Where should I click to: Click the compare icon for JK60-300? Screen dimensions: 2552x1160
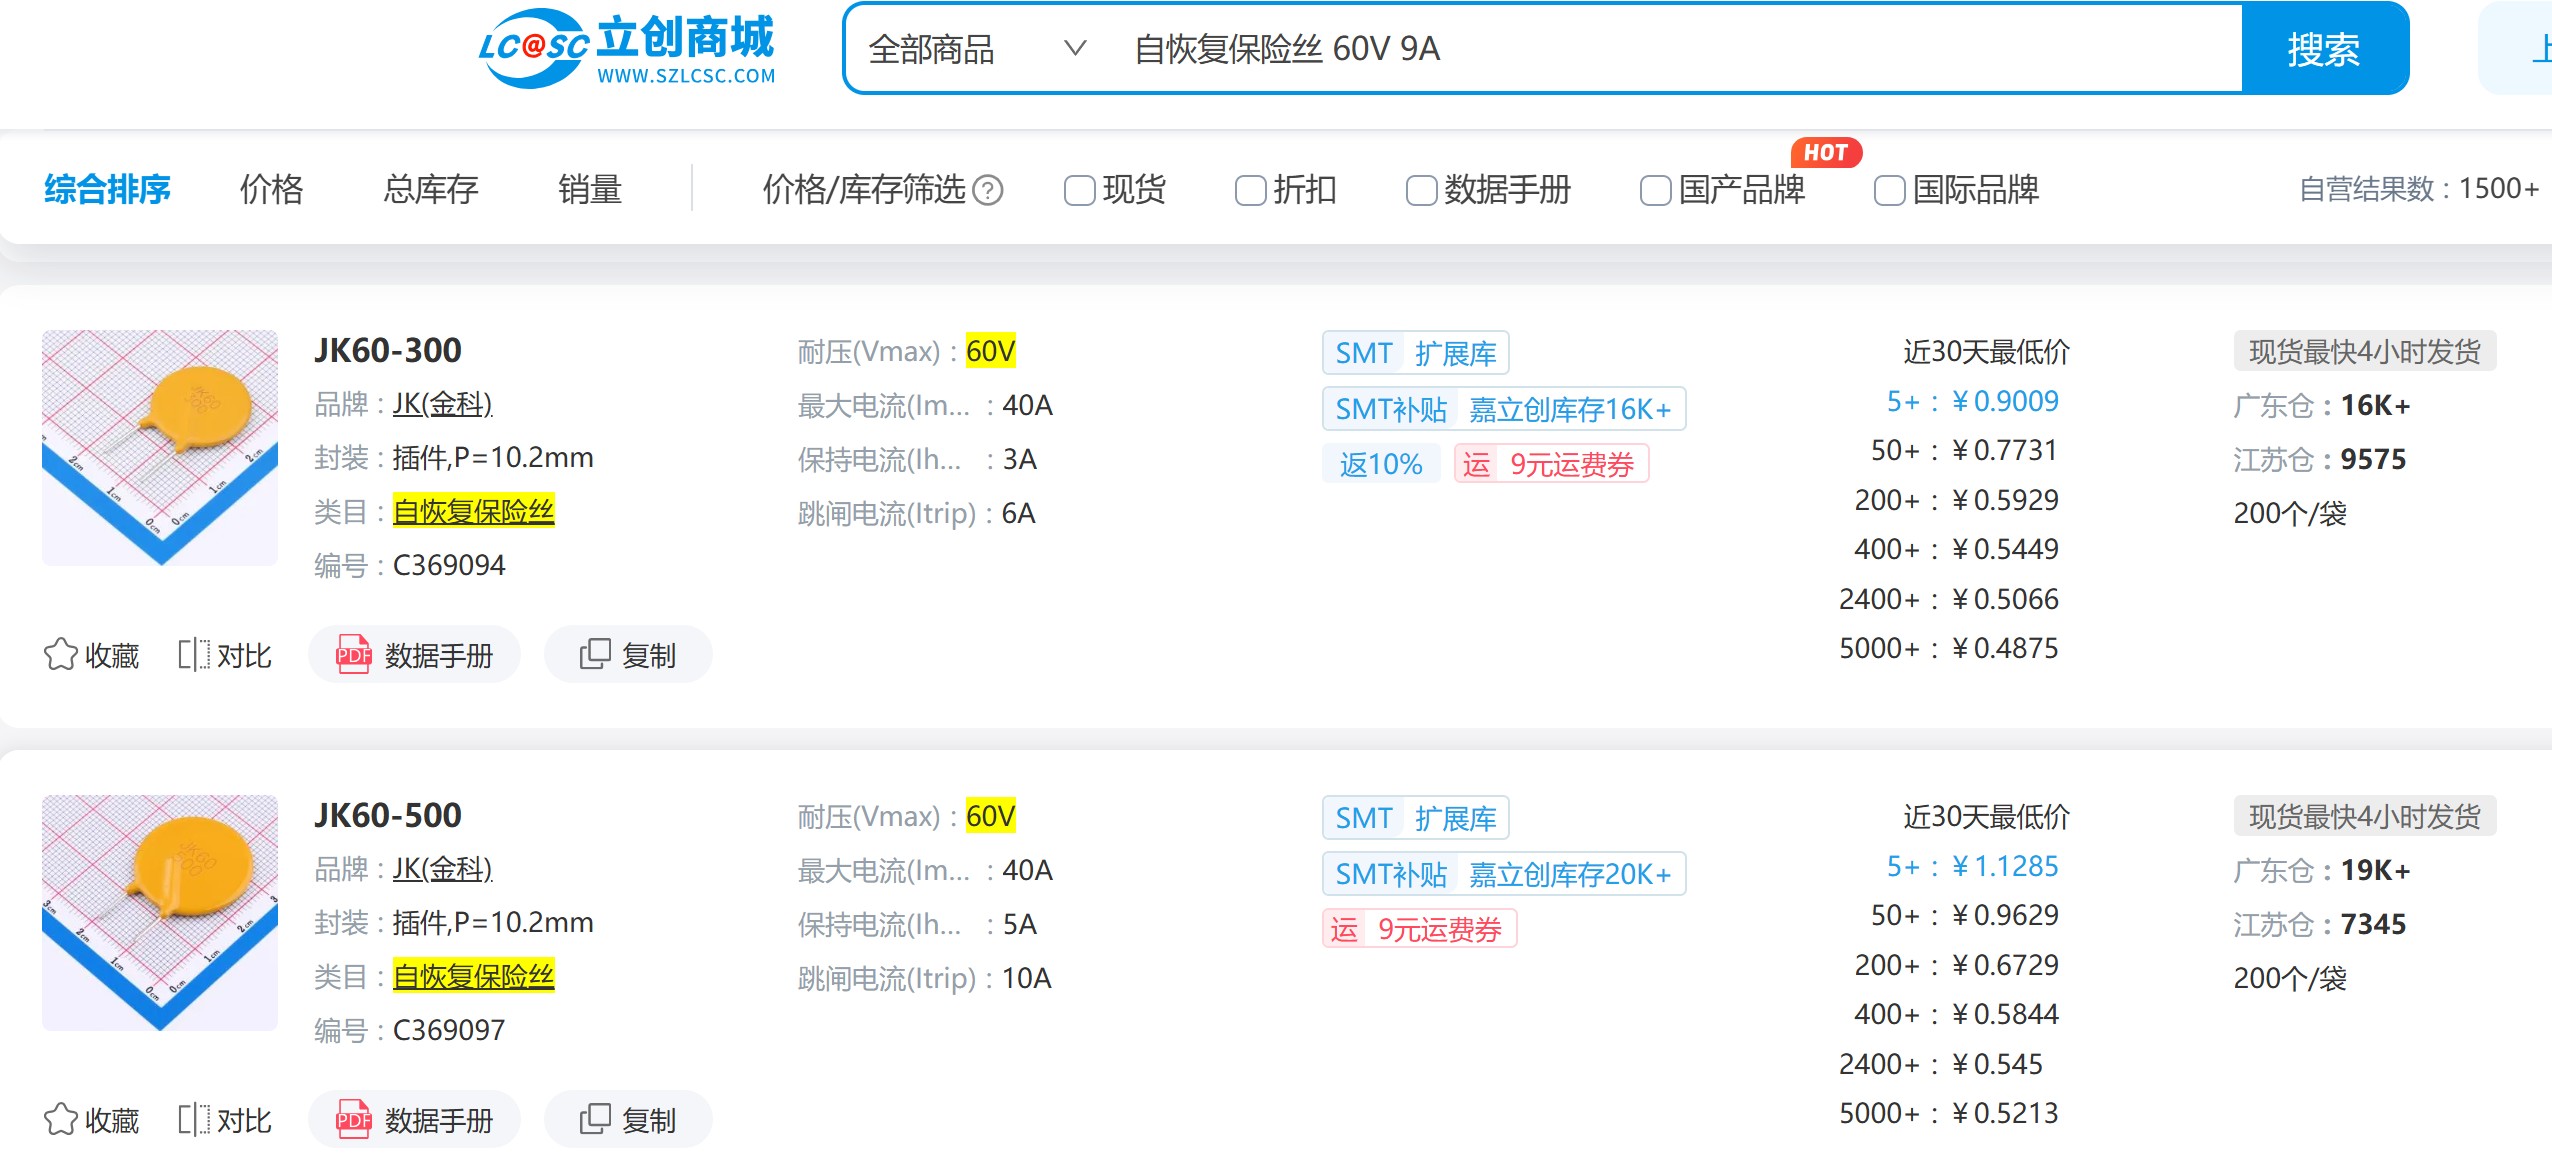tap(194, 655)
